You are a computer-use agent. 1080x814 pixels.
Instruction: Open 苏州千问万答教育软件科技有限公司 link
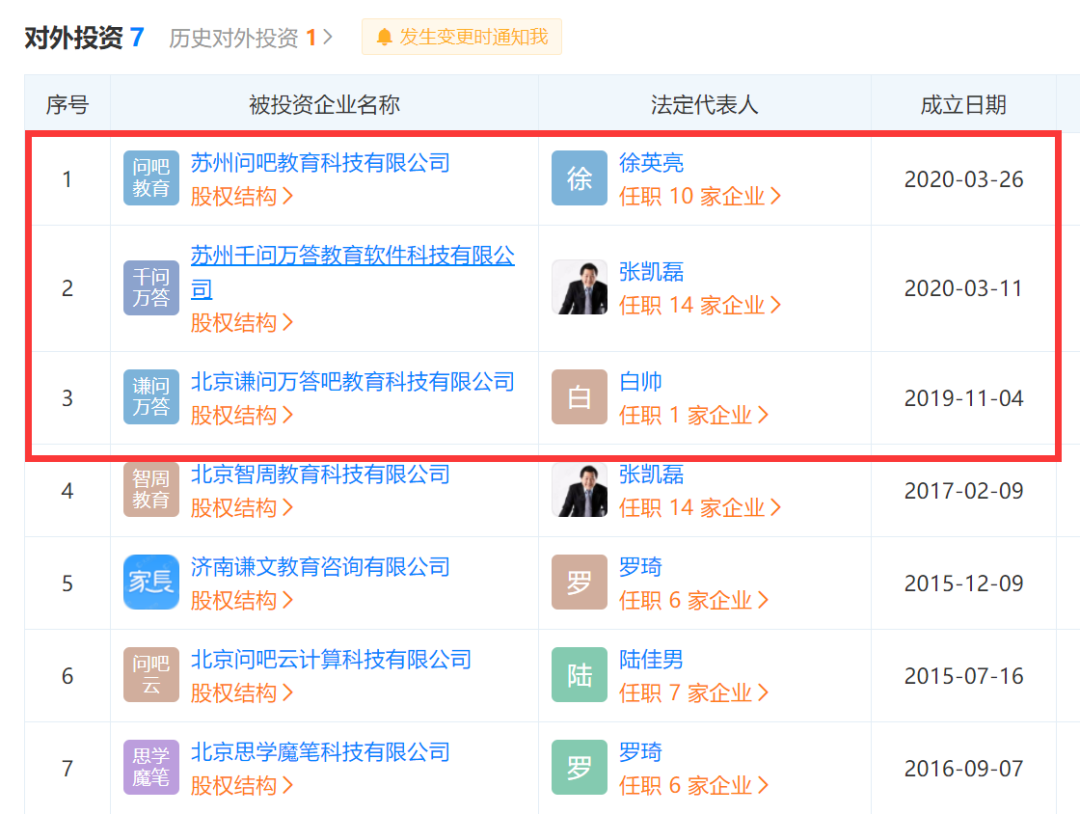coord(352,257)
